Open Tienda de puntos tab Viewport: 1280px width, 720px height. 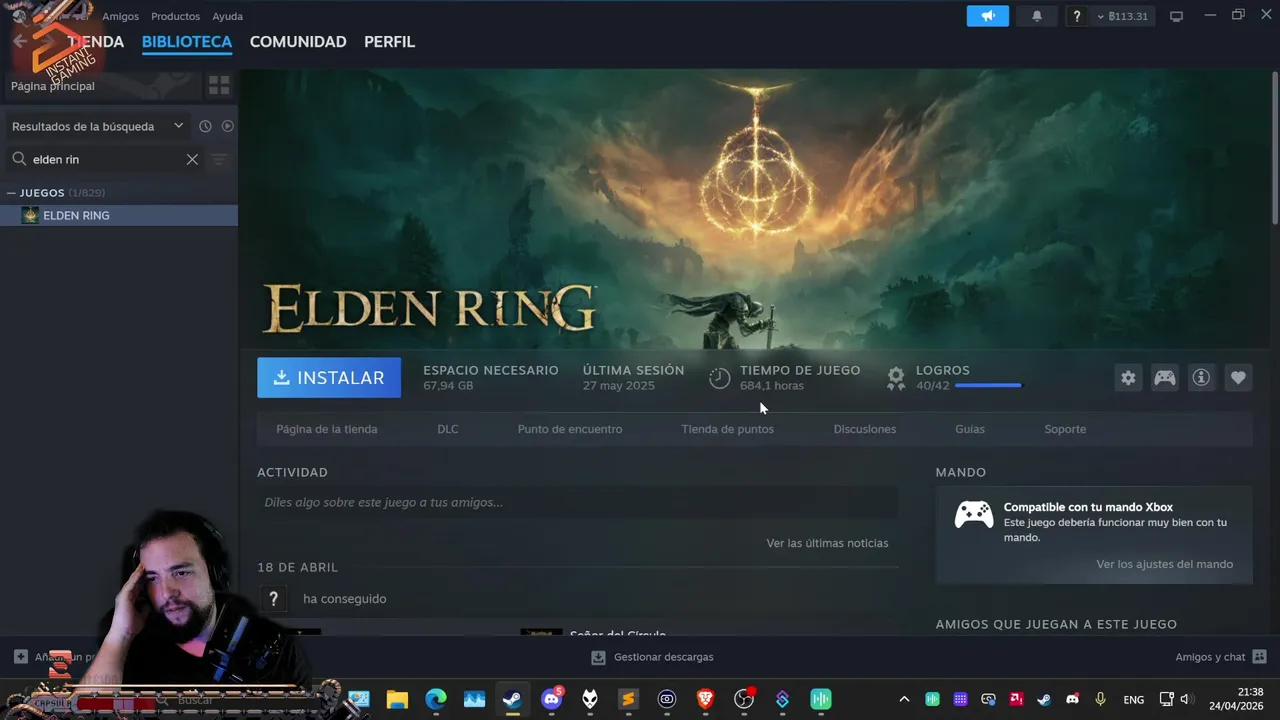coord(727,429)
